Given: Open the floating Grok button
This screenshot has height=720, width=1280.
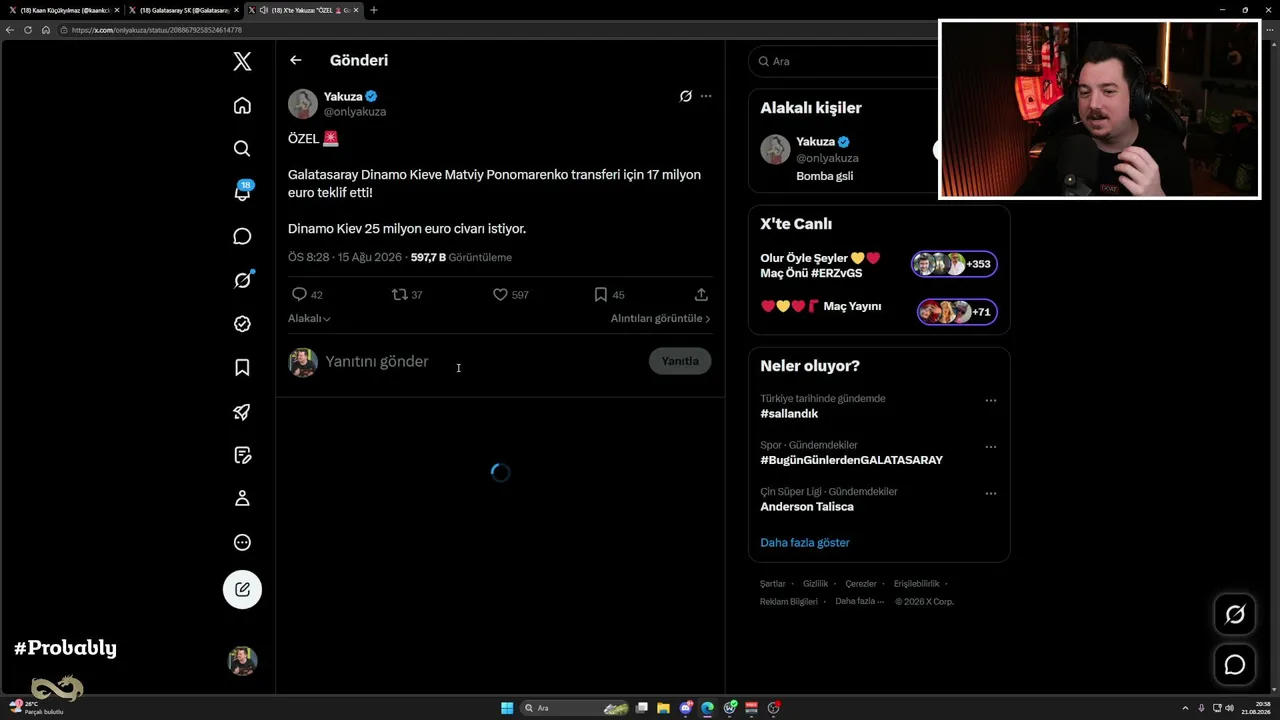Looking at the screenshot, I should point(1235,614).
